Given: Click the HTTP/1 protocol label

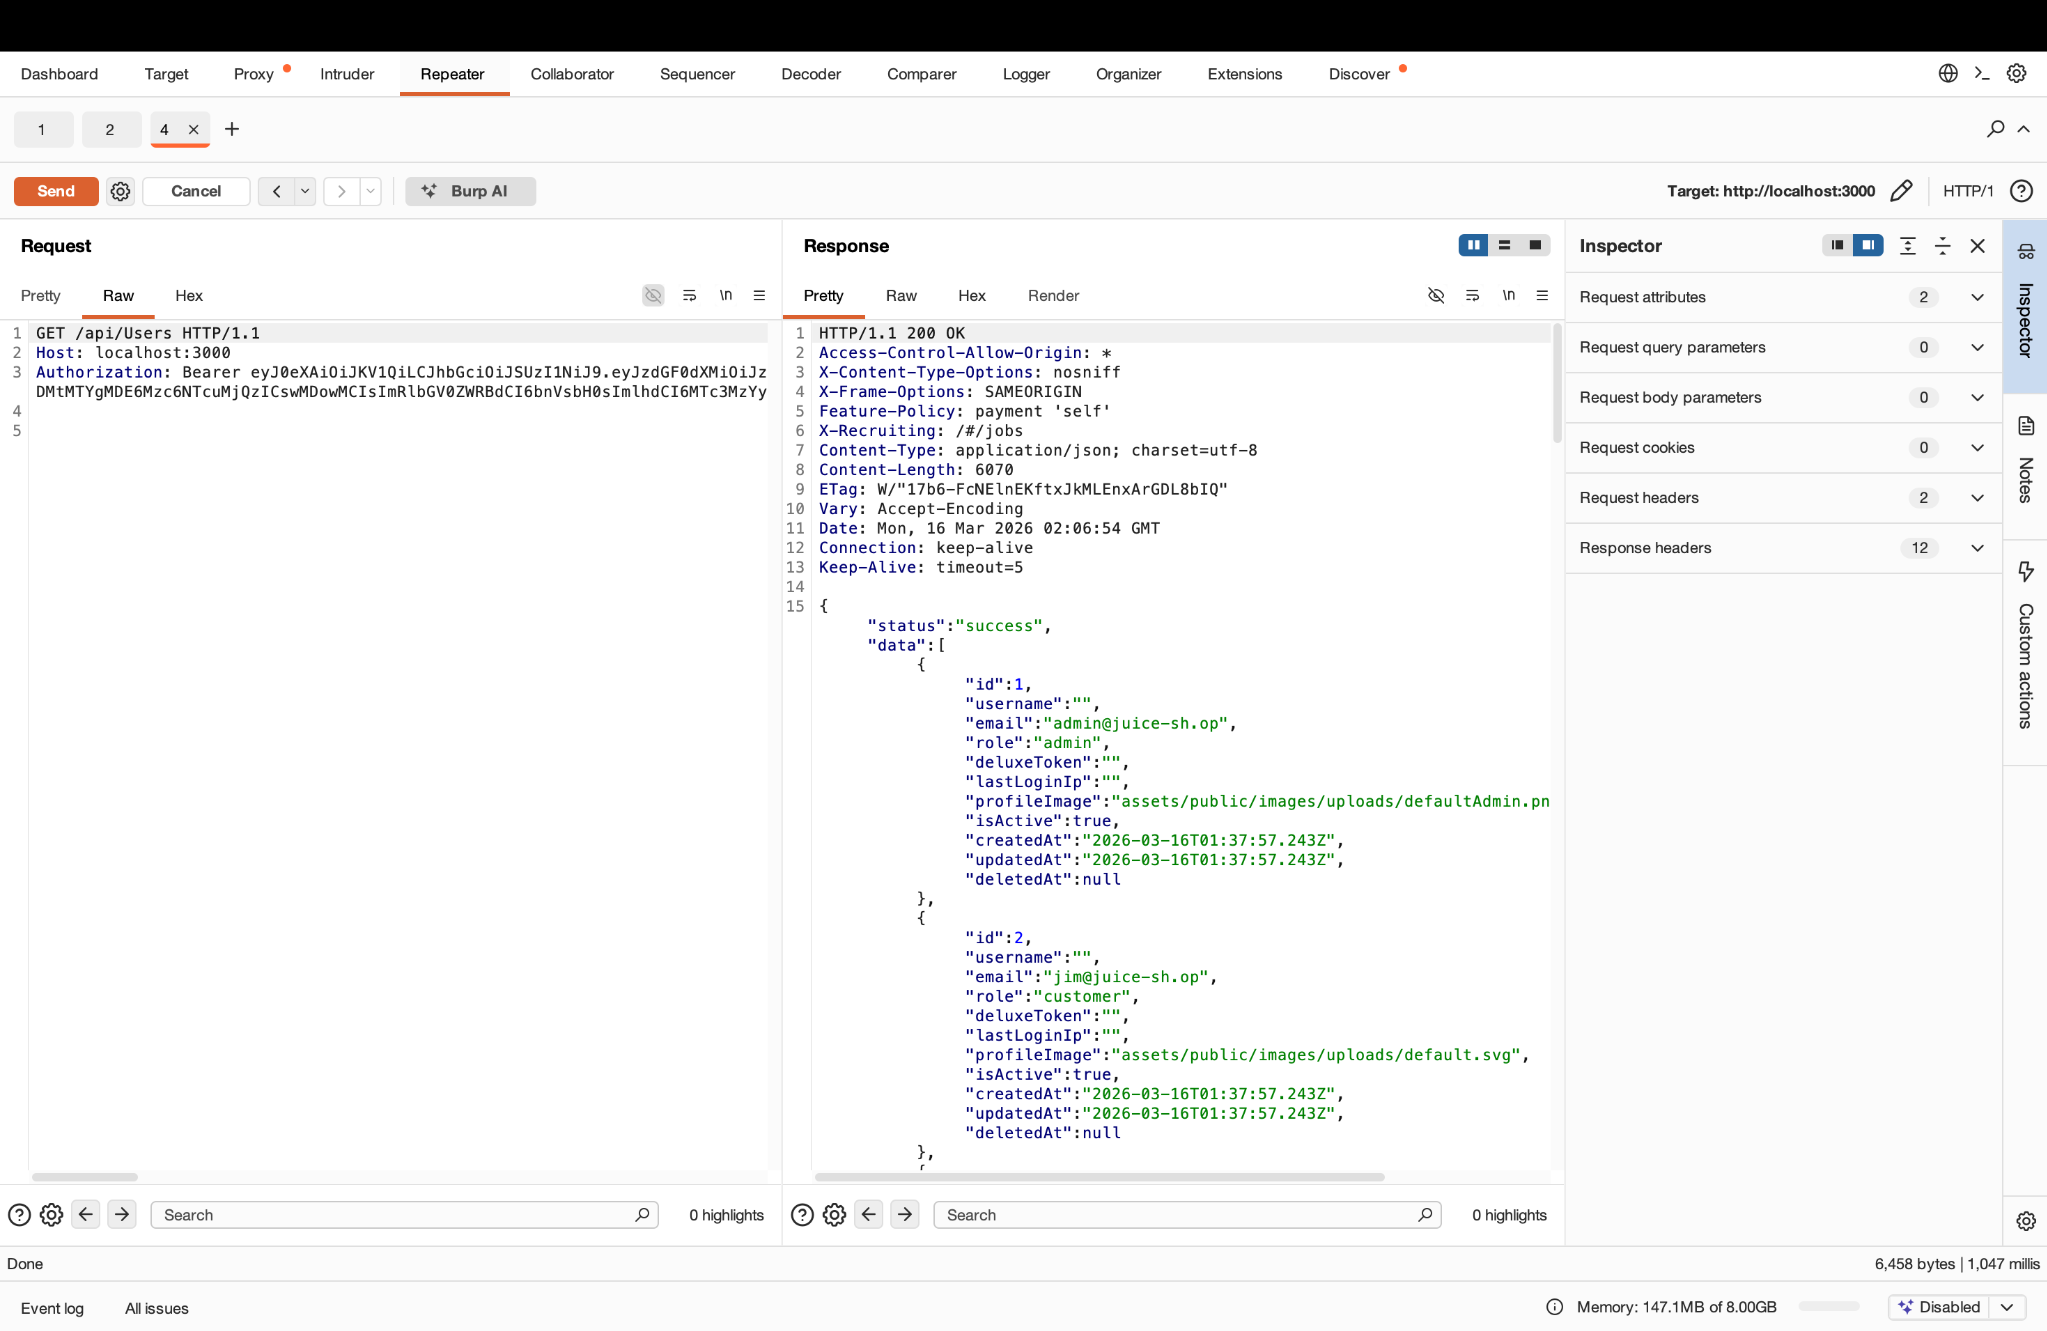Looking at the screenshot, I should click(1967, 191).
